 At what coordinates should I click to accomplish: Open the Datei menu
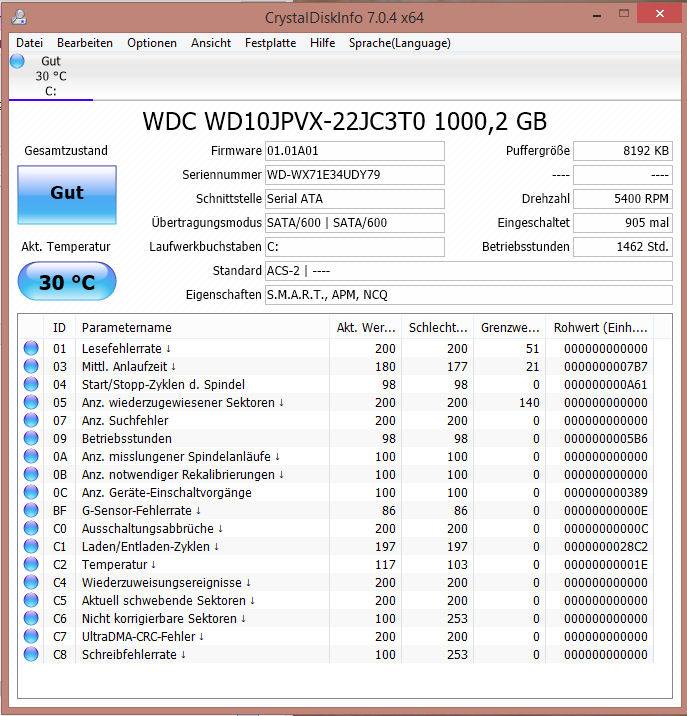point(29,43)
